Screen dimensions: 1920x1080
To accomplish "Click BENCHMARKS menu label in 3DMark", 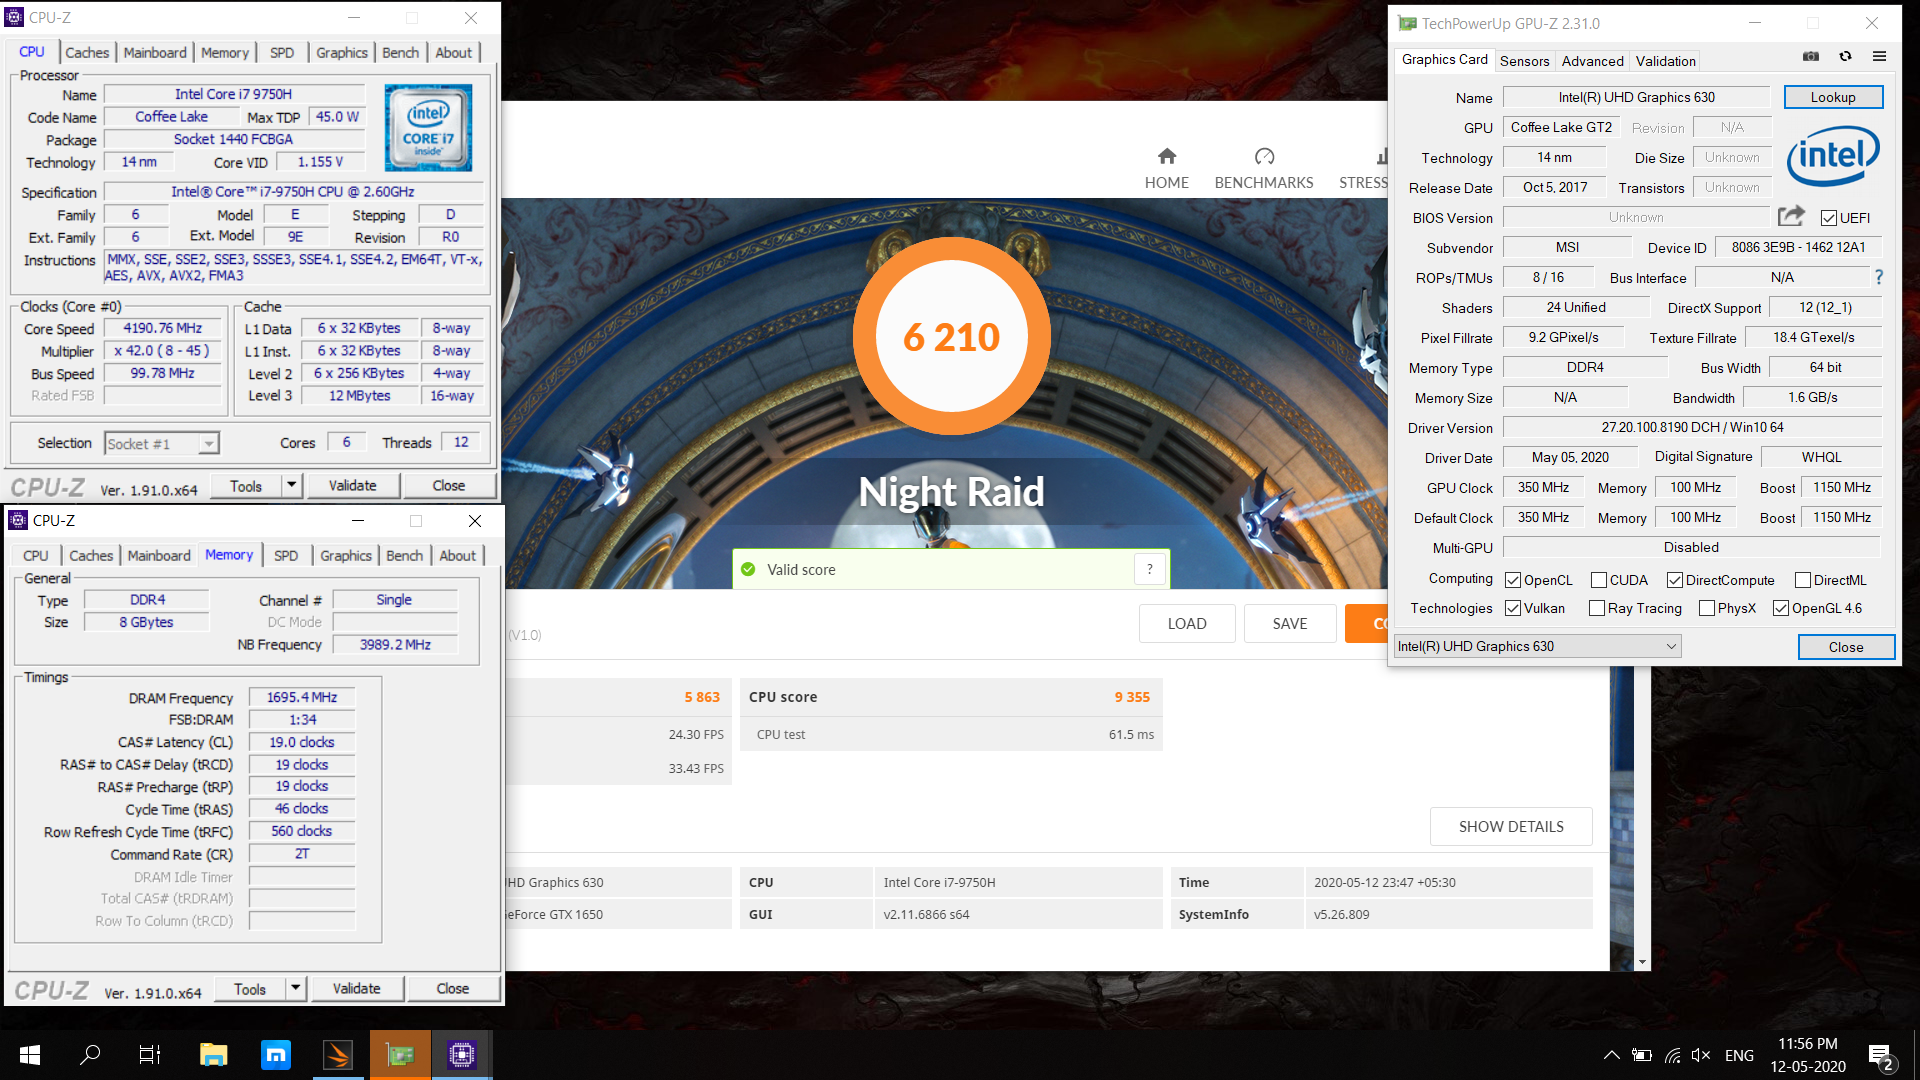I will [x=1264, y=182].
